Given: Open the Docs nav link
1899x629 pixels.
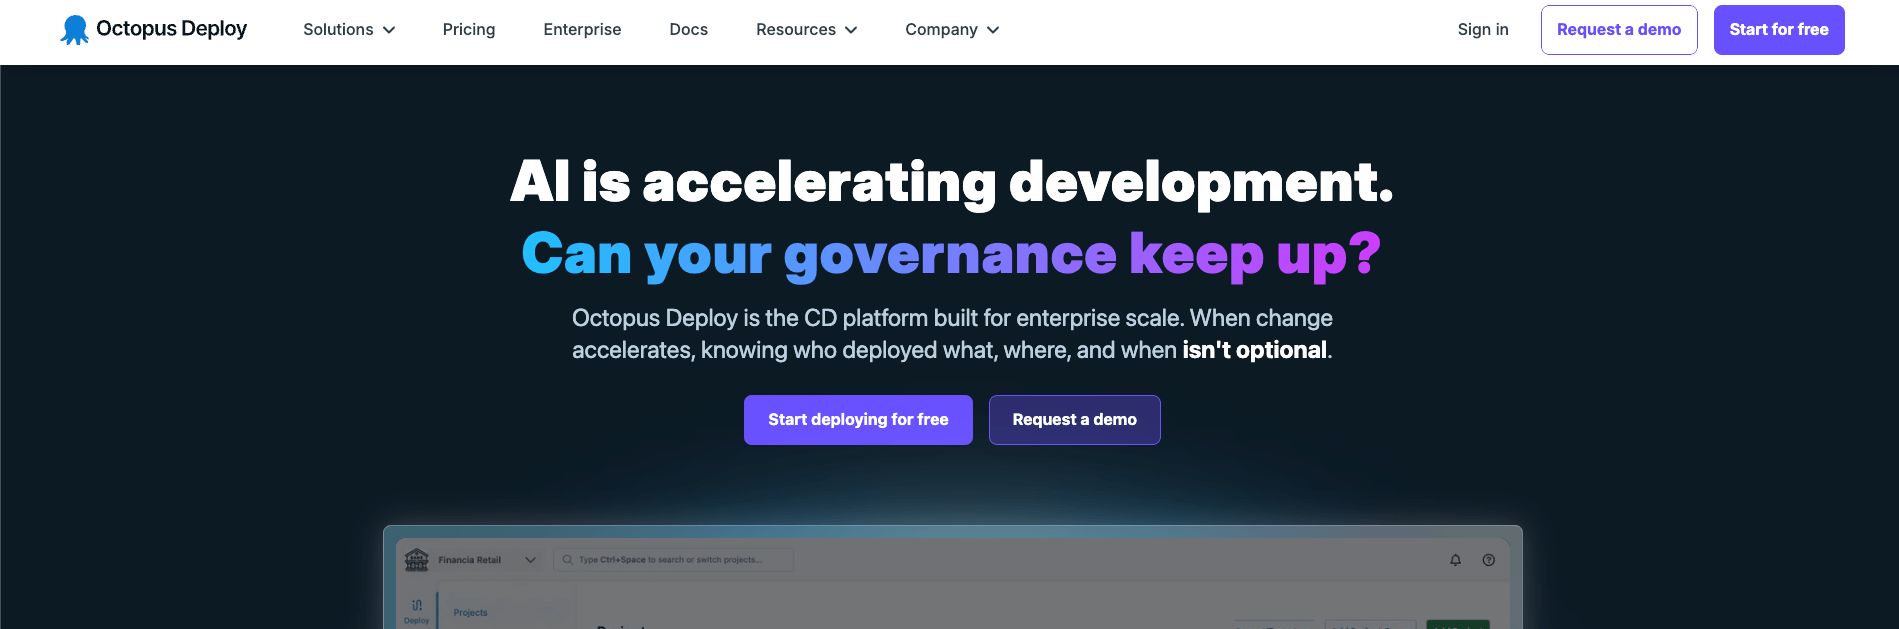Looking at the screenshot, I should tap(689, 30).
